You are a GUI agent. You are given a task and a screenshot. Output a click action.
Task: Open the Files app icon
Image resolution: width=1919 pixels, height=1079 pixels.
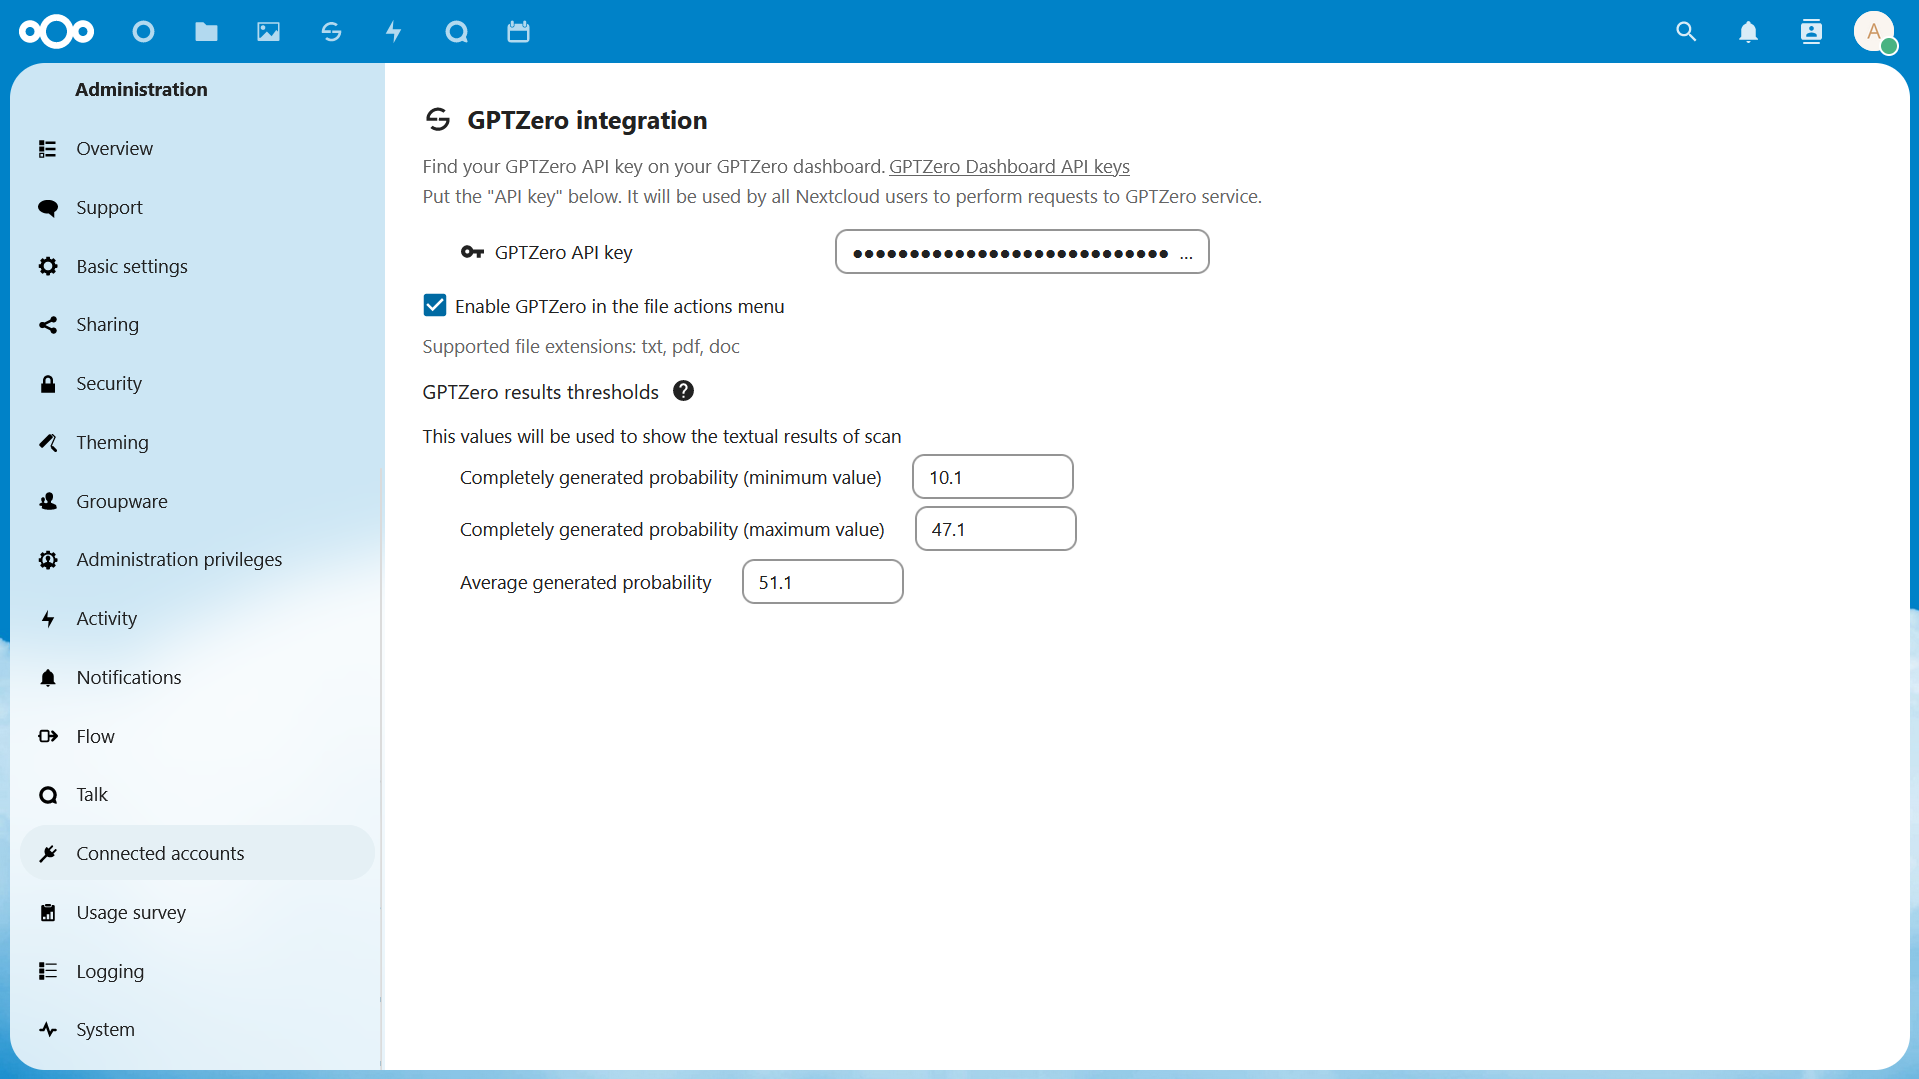[206, 32]
